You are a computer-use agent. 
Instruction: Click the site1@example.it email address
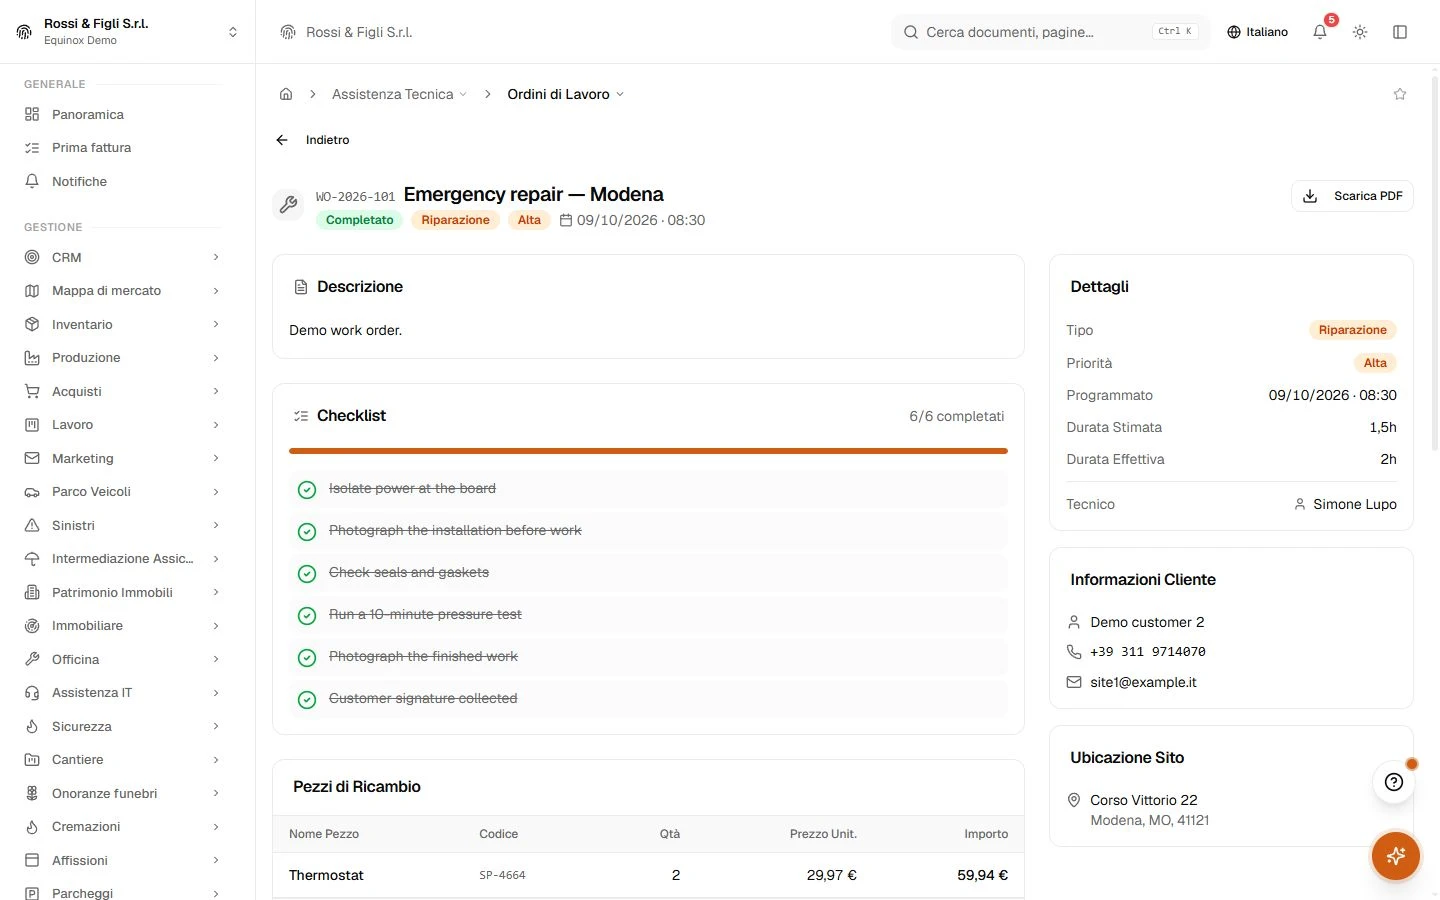(1143, 682)
